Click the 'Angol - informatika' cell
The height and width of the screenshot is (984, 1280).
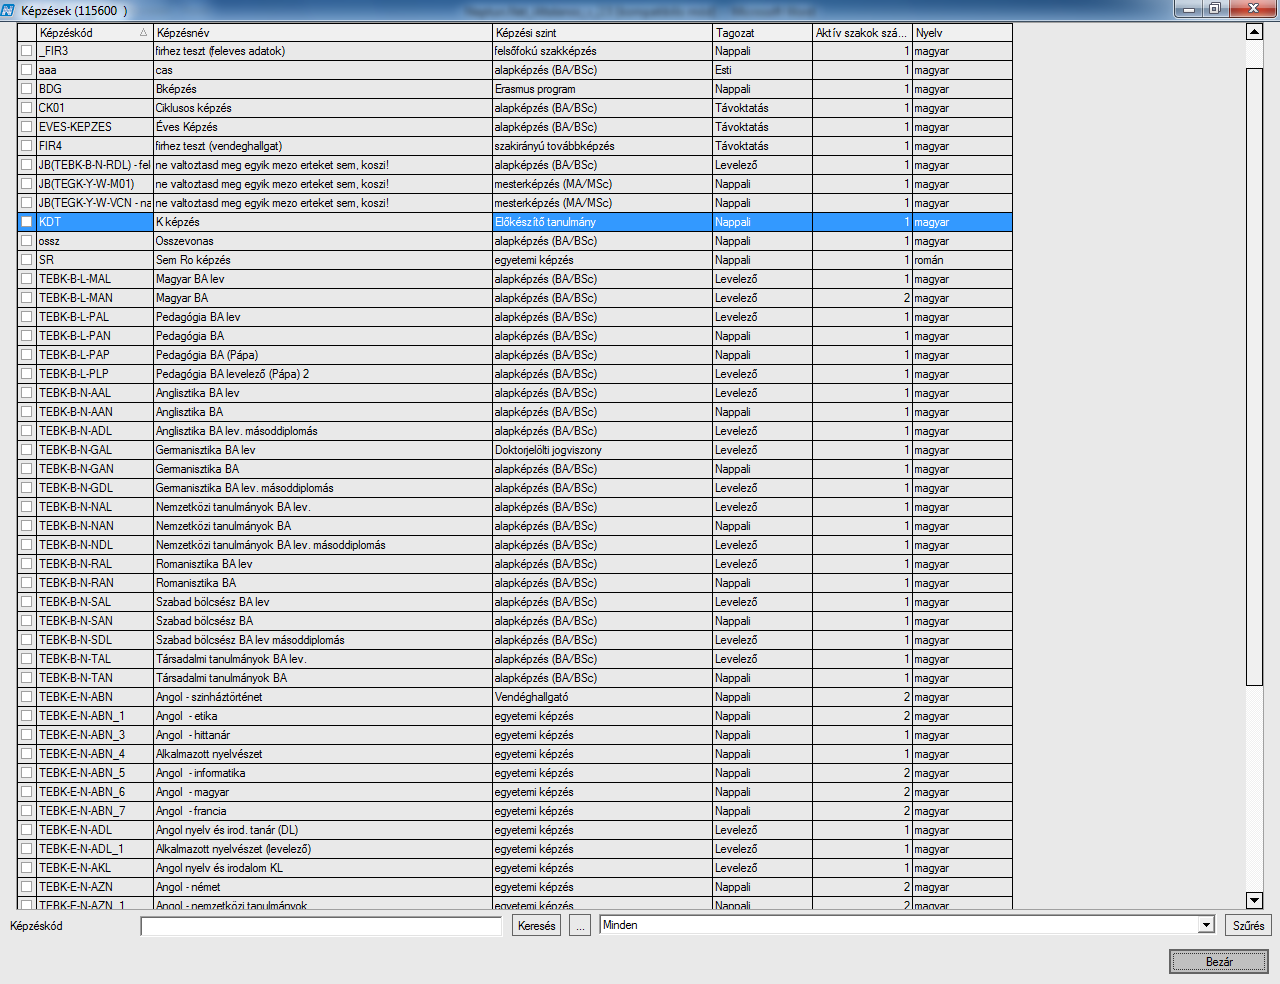pyautogui.click(x=323, y=773)
